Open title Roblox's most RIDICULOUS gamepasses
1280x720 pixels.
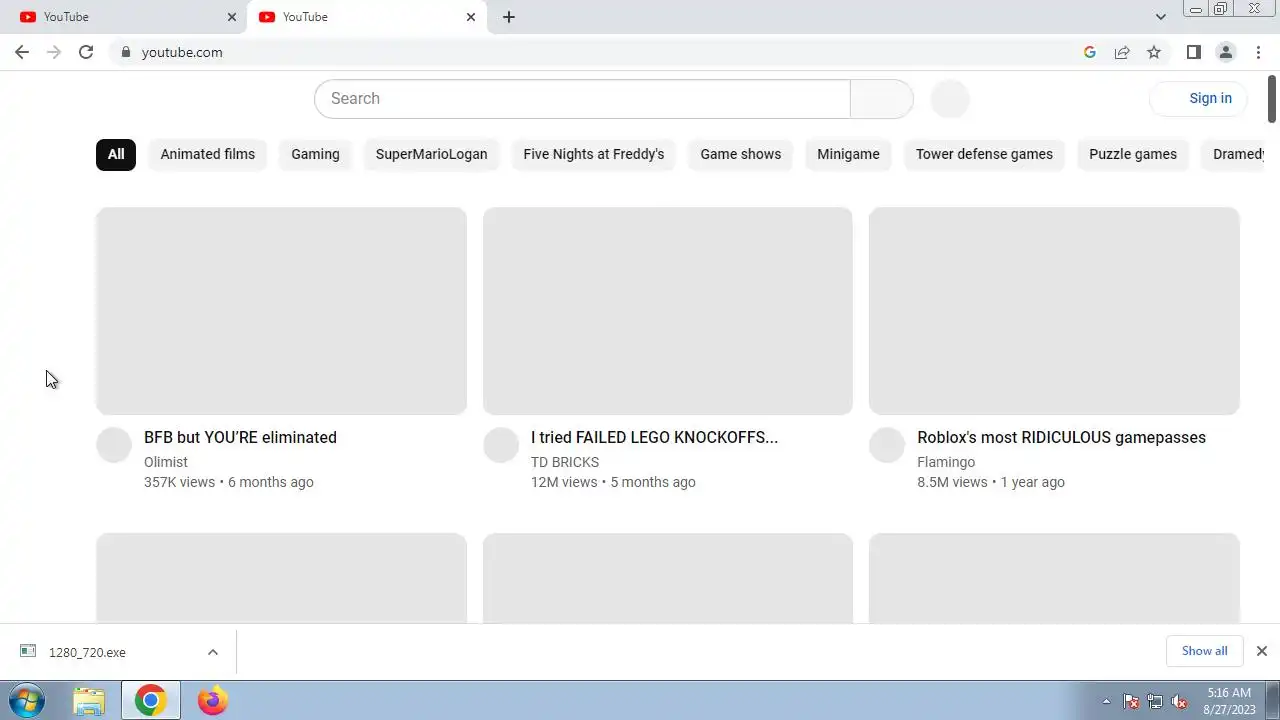coord(1061,438)
